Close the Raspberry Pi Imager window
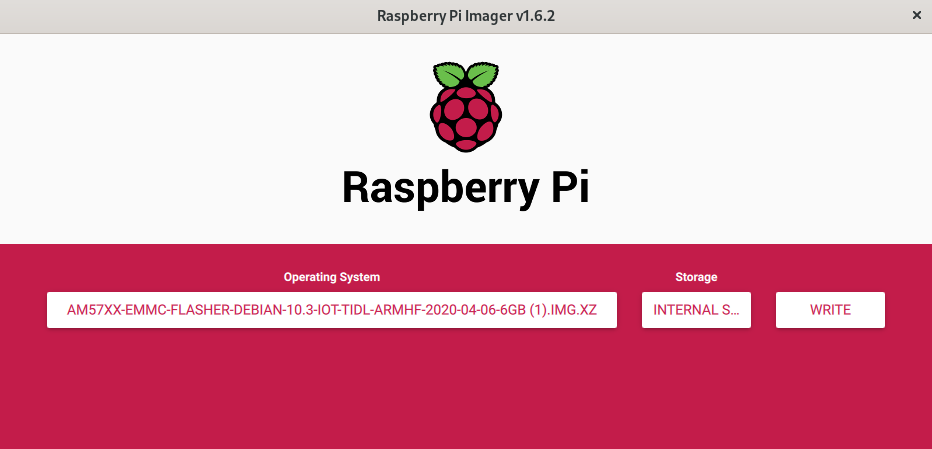 [x=917, y=16]
